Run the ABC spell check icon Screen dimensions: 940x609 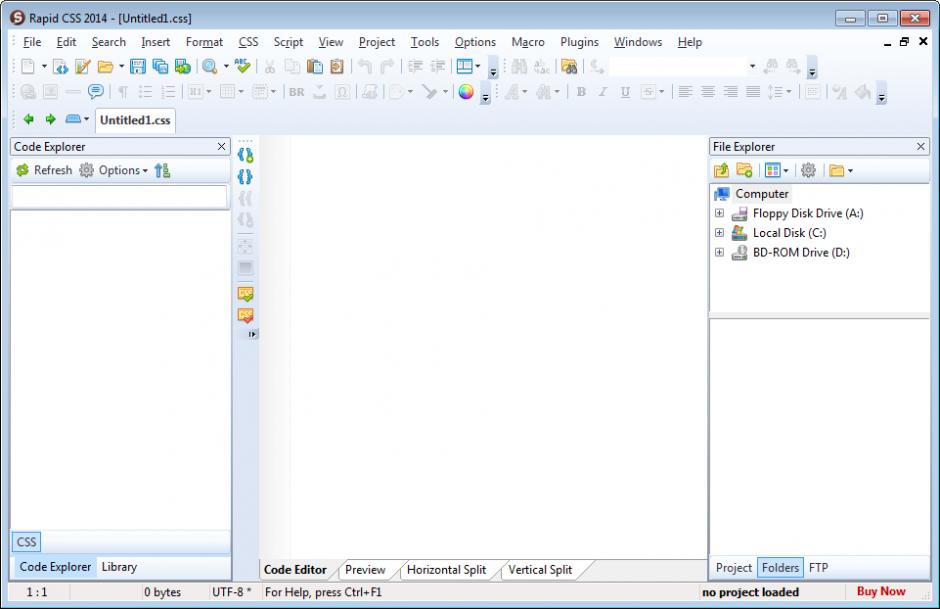pyautogui.click(x=243, y=65)
